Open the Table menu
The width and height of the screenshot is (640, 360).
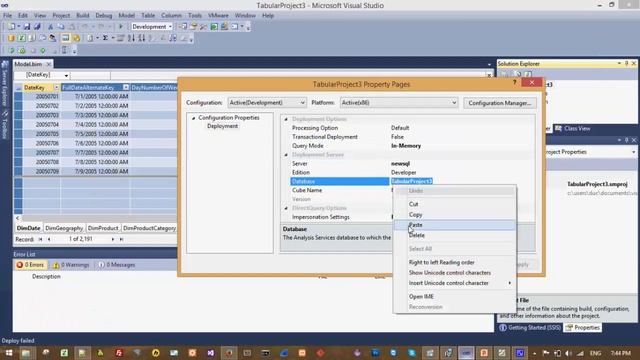click(148, 16)
